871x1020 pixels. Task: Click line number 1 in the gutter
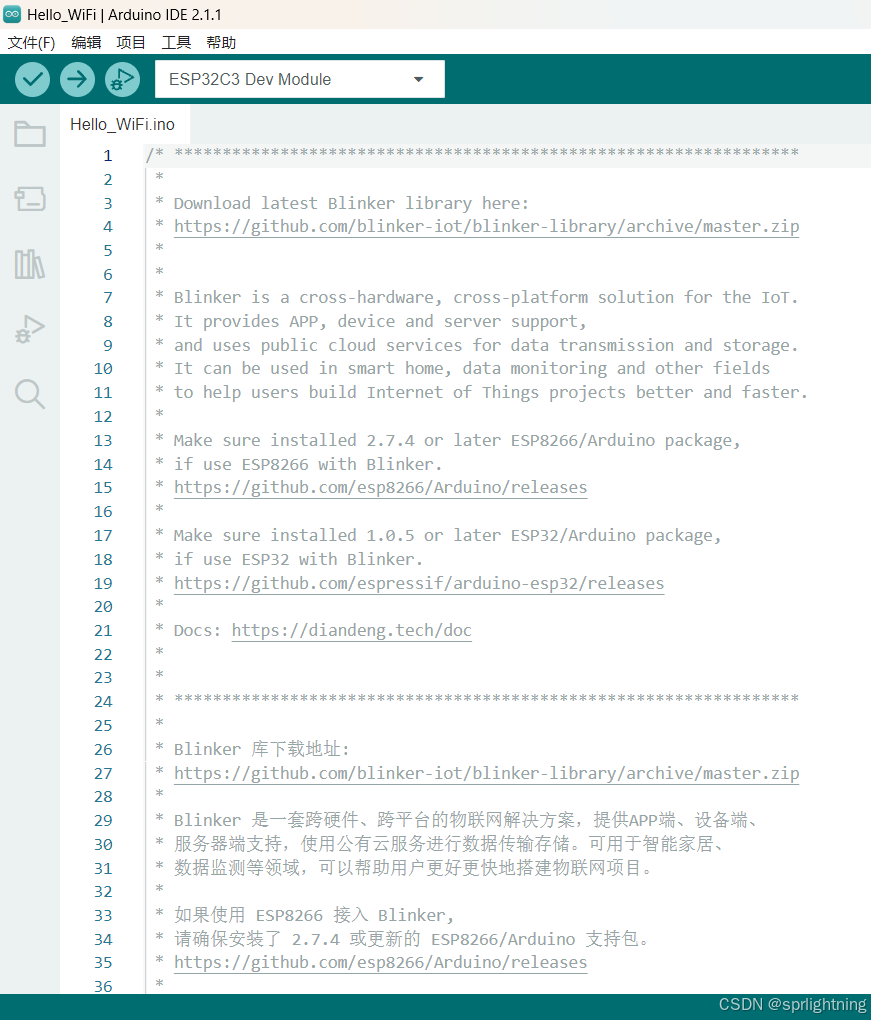pos(107,155)
